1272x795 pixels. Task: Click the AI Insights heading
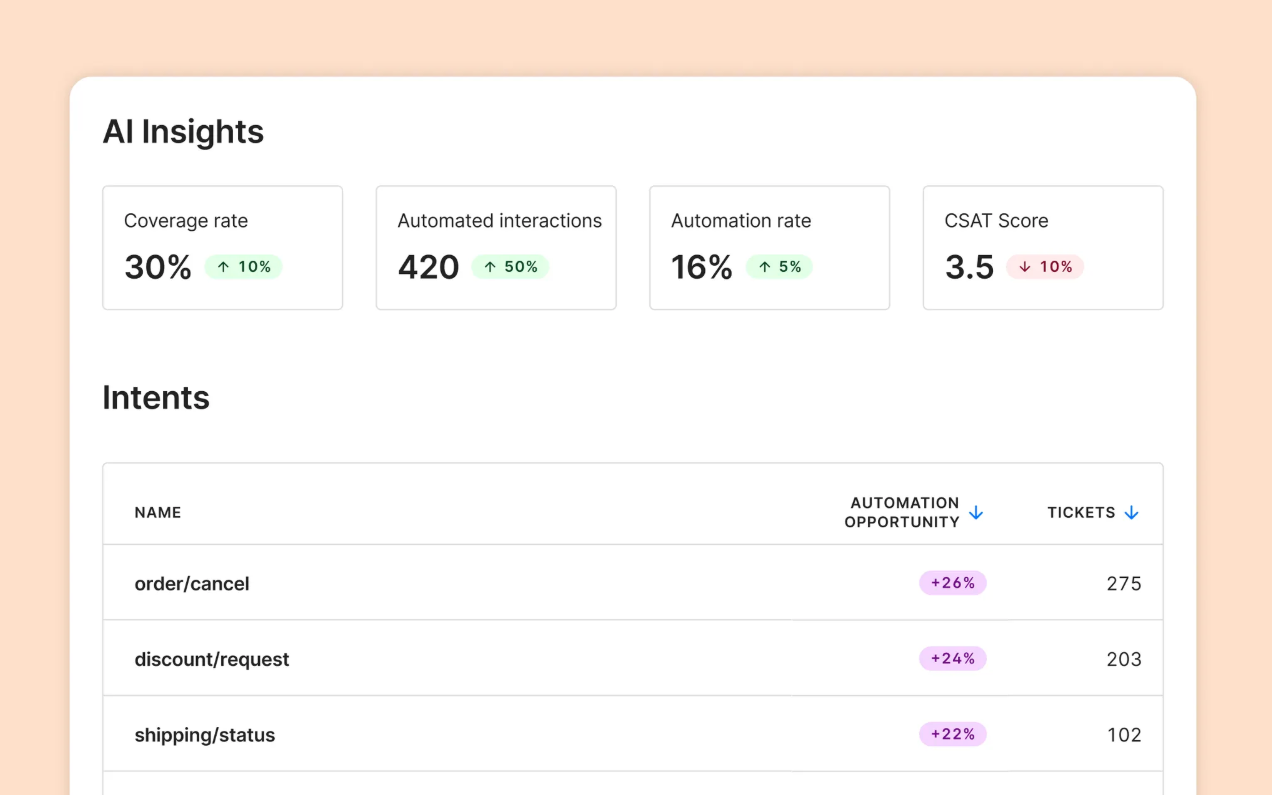pos(183,132)
